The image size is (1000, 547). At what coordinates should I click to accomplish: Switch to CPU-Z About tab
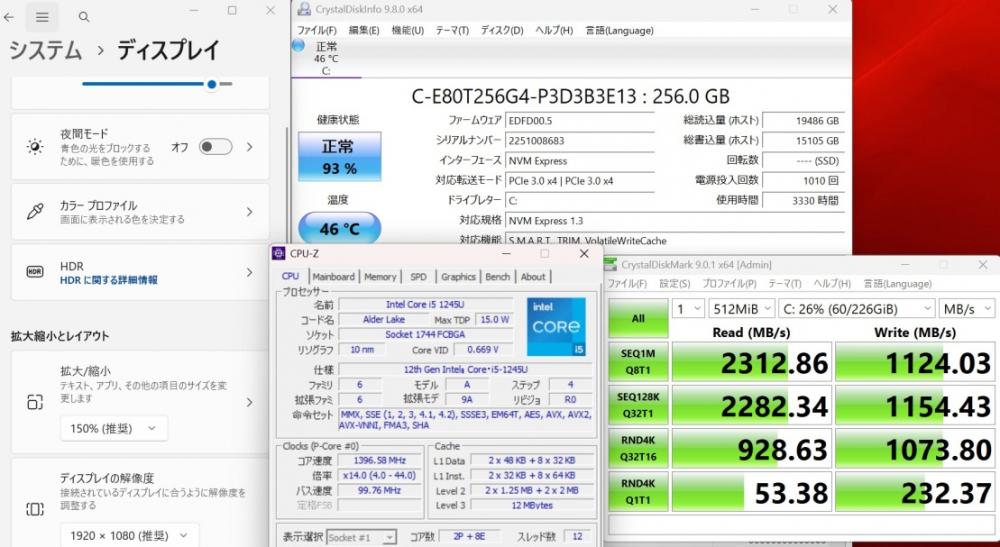(x=533, y=277)
